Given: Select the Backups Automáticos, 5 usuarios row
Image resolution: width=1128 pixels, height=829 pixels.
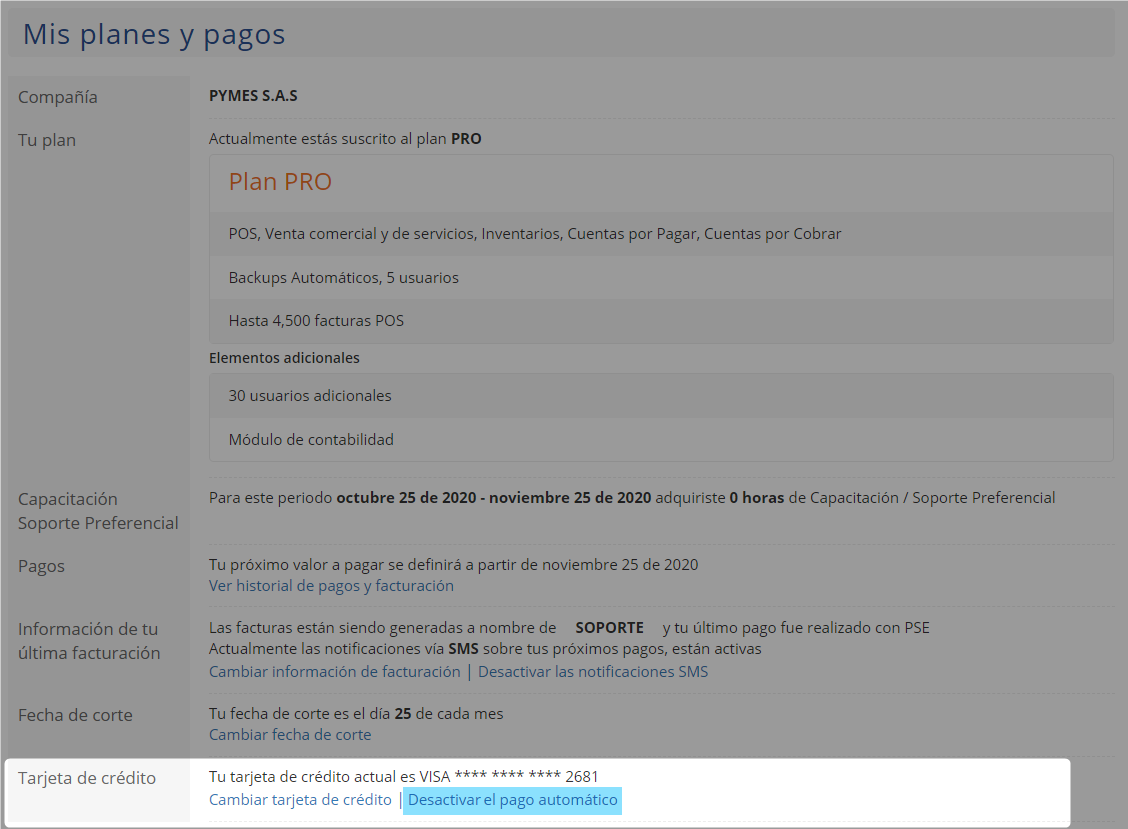Looking at the screenshot, I should [x=343, y=278].
